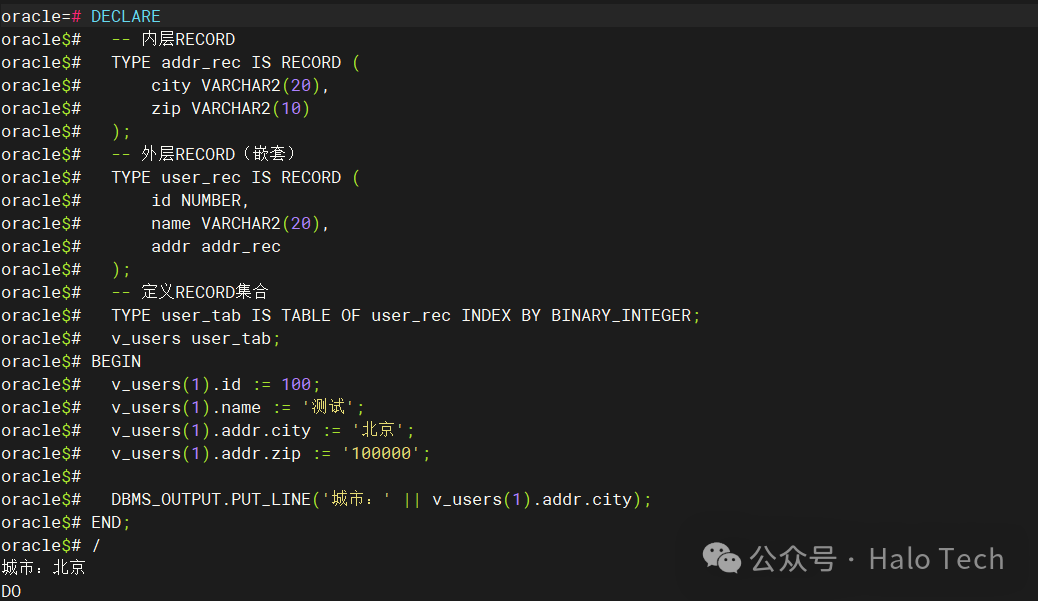Select the comment '-- 外层RECORD（嵌套）'
Image resolution: width=1038 pixels, height=601 pixels.
(203, 154)
